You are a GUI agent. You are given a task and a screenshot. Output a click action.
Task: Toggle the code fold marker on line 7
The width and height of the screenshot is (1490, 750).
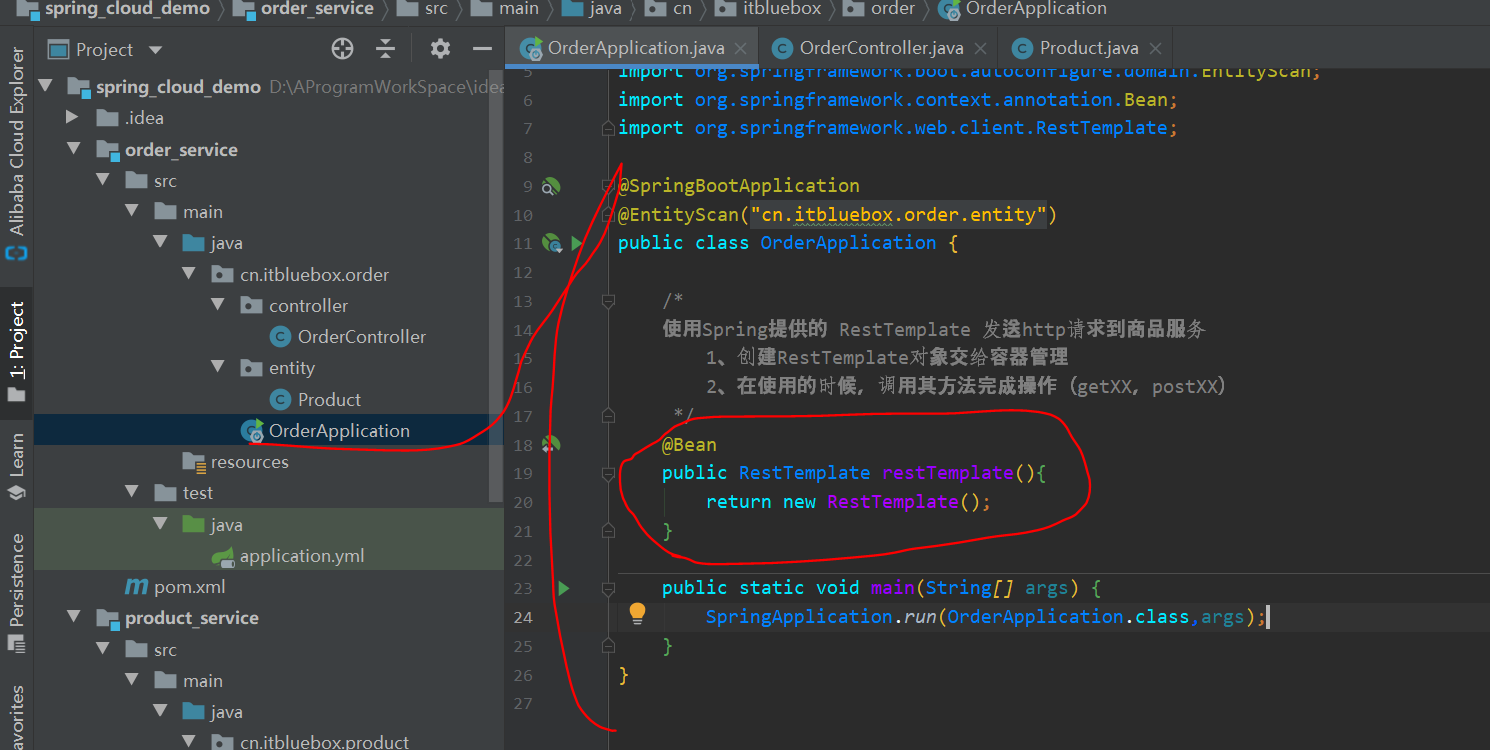(607, 128)
